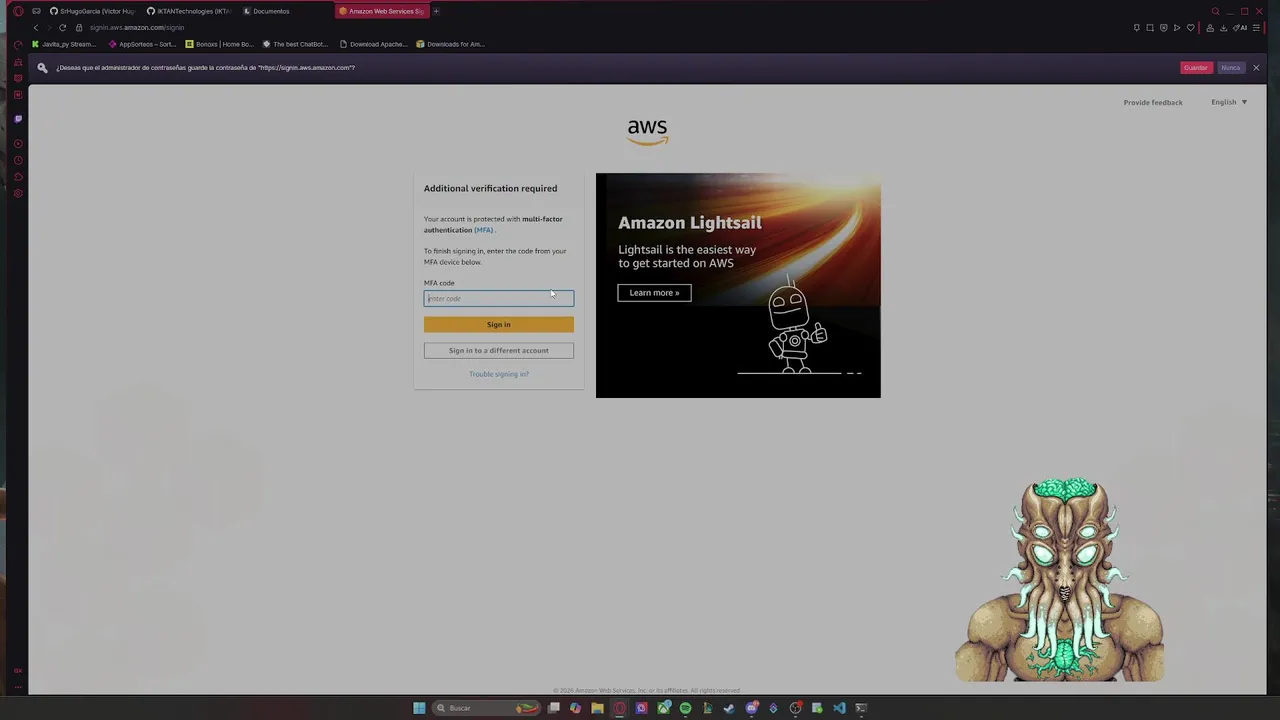This screenshot has width=1280, height=720.
Task: Open the Download Apache bookmark
Action: click(373, 44)
